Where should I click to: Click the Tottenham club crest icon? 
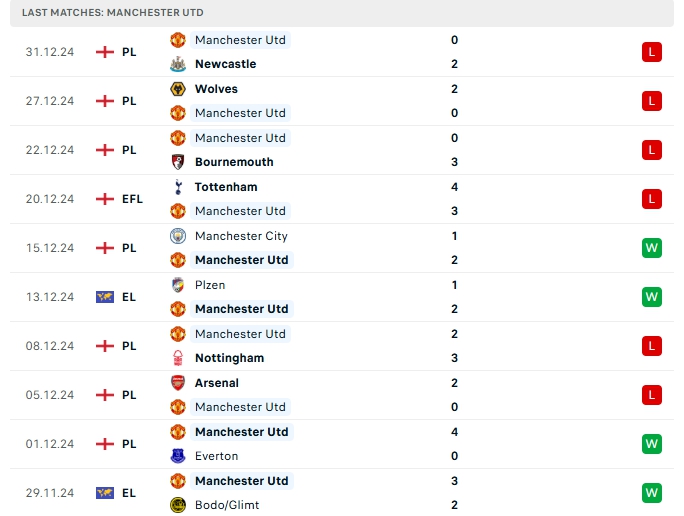tap(178, 187)
